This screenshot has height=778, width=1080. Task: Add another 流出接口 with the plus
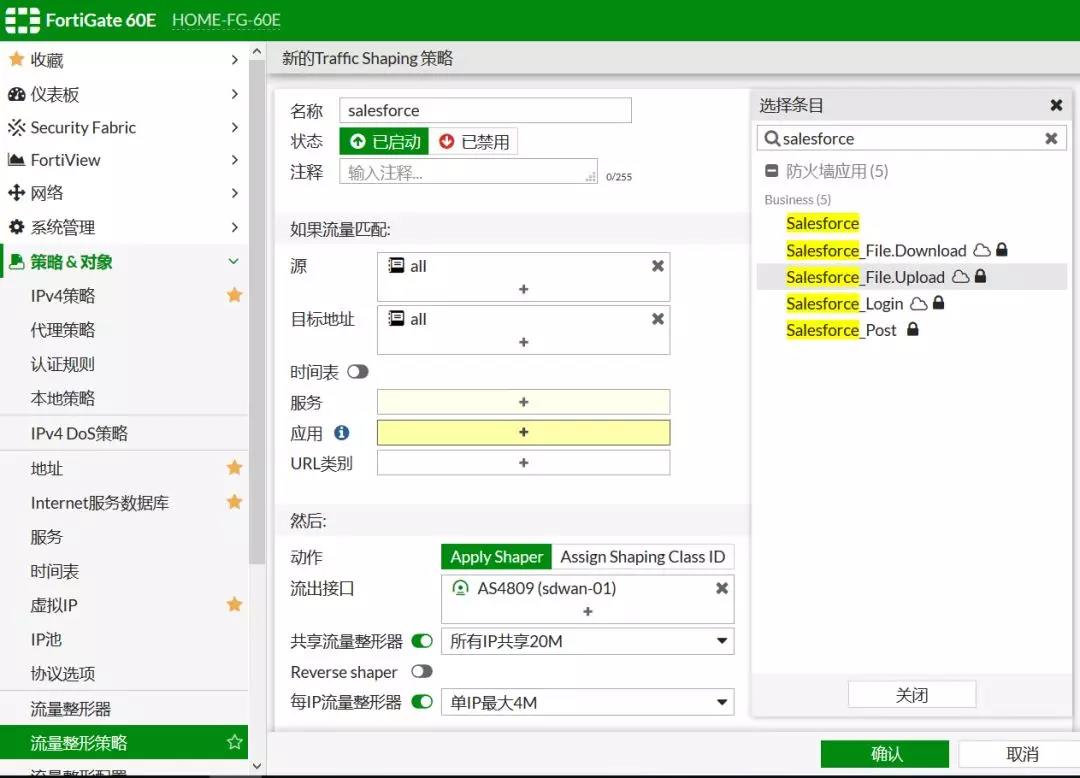588,611
